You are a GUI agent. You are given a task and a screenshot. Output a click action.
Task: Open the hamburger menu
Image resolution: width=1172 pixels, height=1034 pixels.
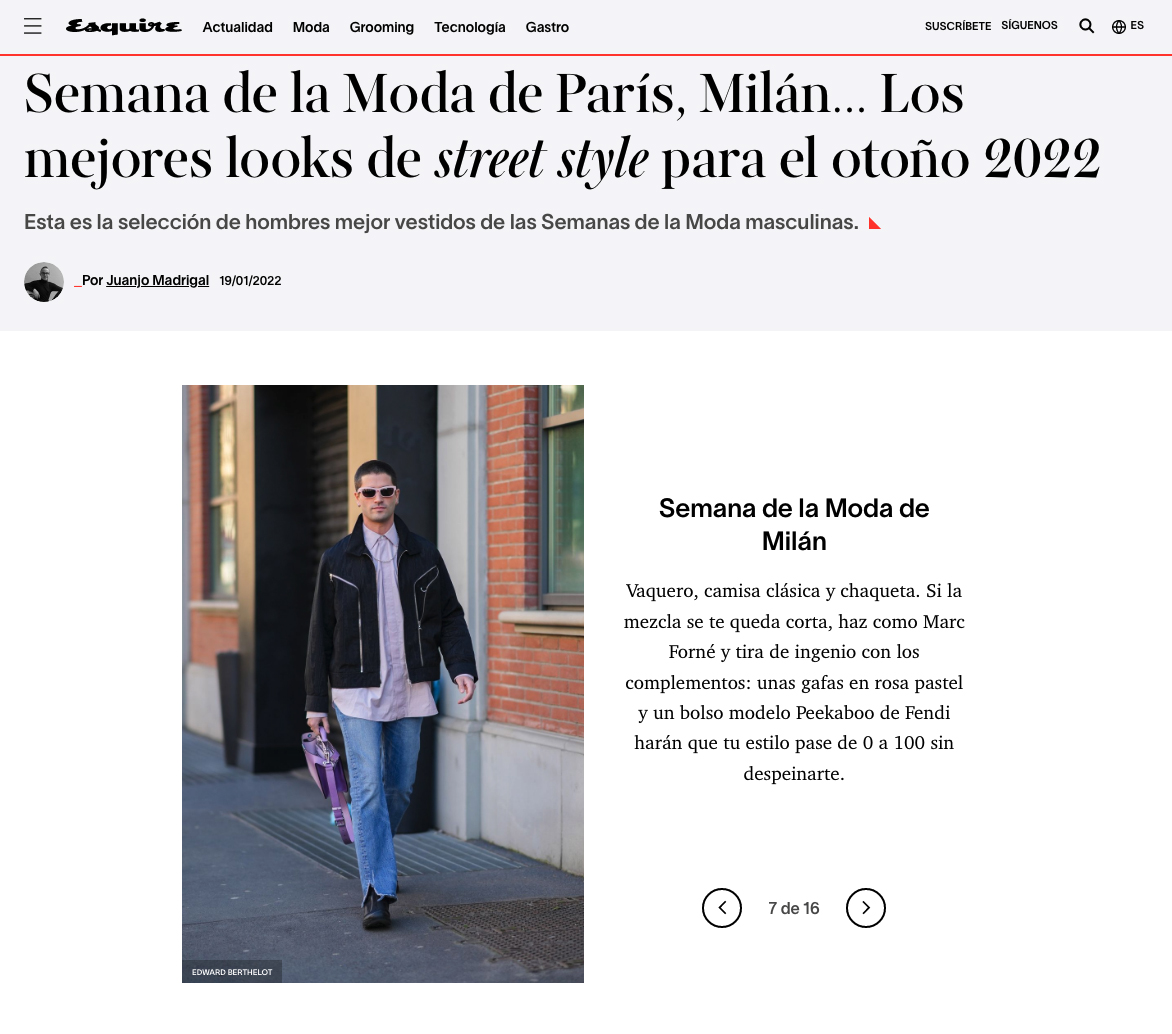pyautogui.click(x=33, y=26)
